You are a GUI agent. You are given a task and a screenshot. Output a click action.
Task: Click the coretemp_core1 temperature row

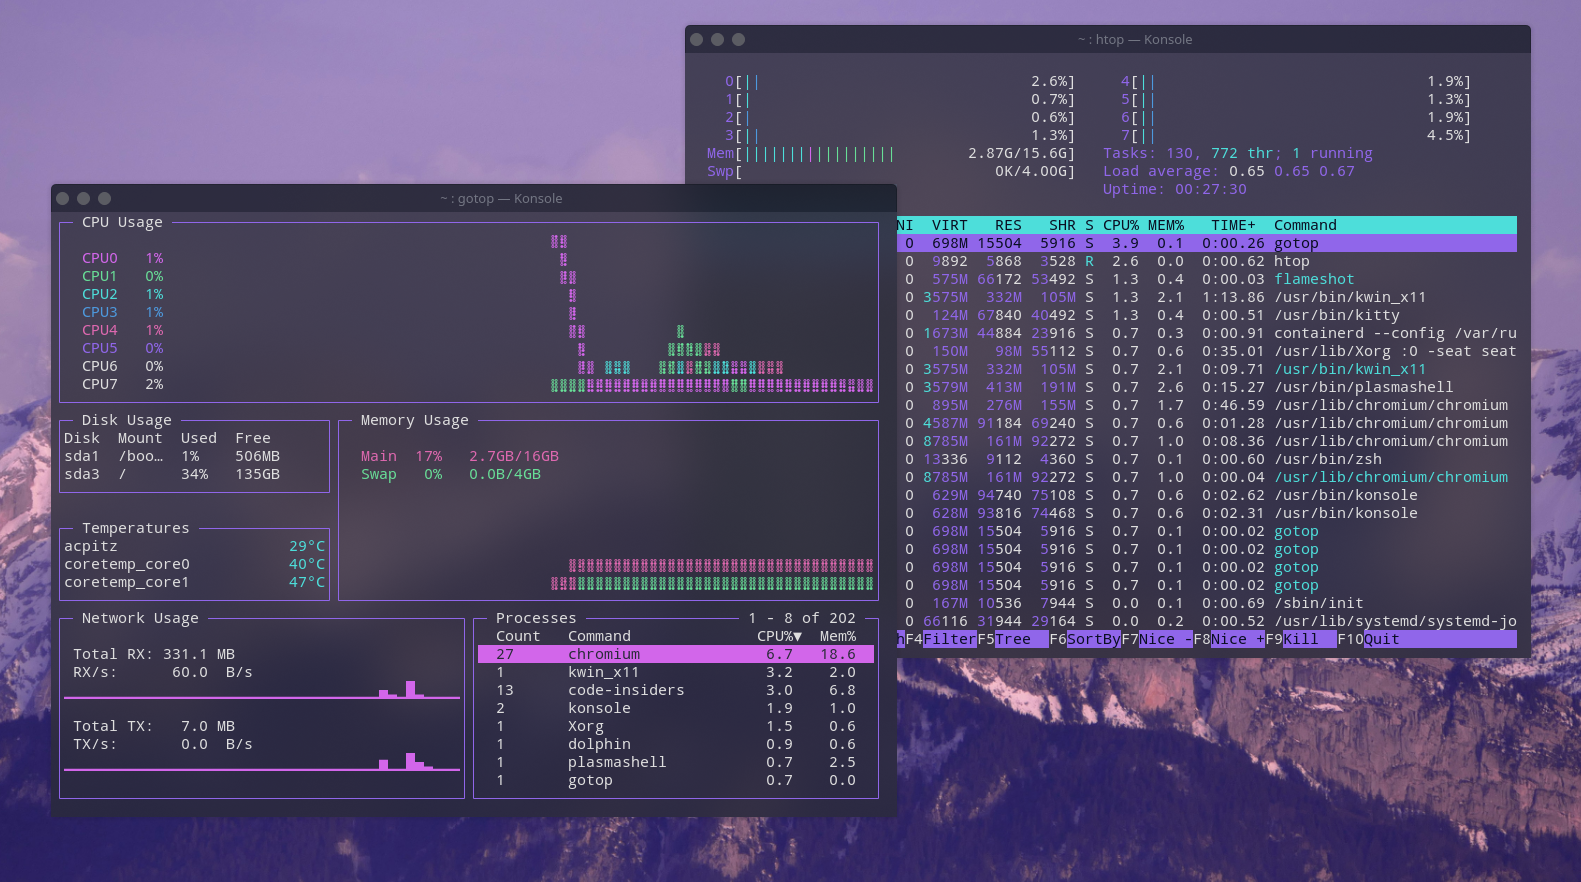[195, 582]
